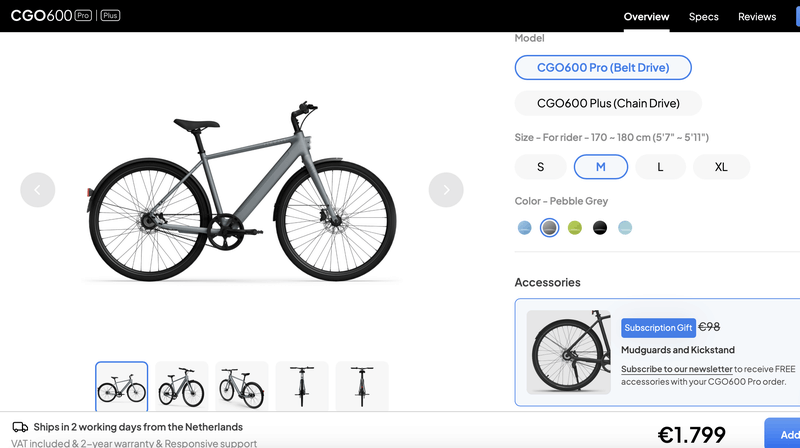Click the Accessories heading
Viewport: 800px width, 448px height.
[547, 283]
